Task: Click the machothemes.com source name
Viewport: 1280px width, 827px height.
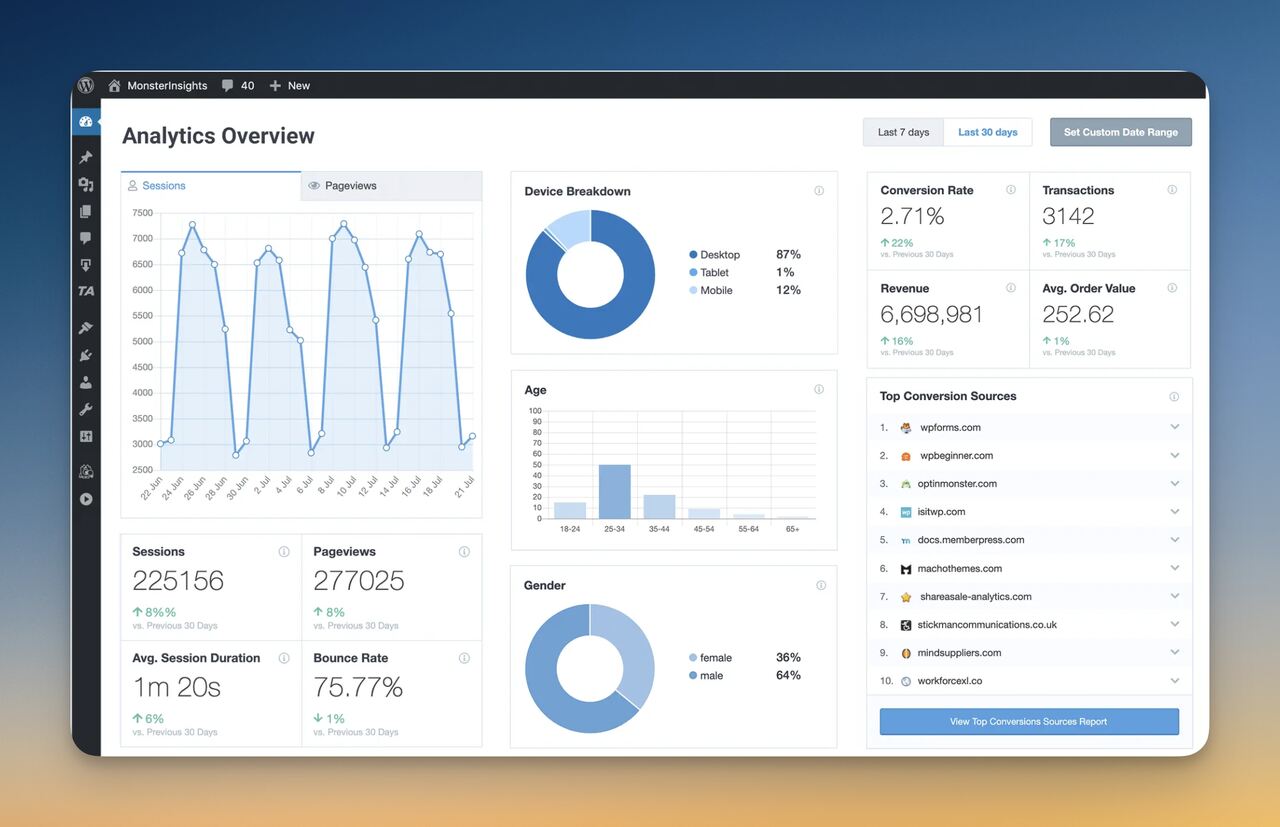Action: pos(960,568)
